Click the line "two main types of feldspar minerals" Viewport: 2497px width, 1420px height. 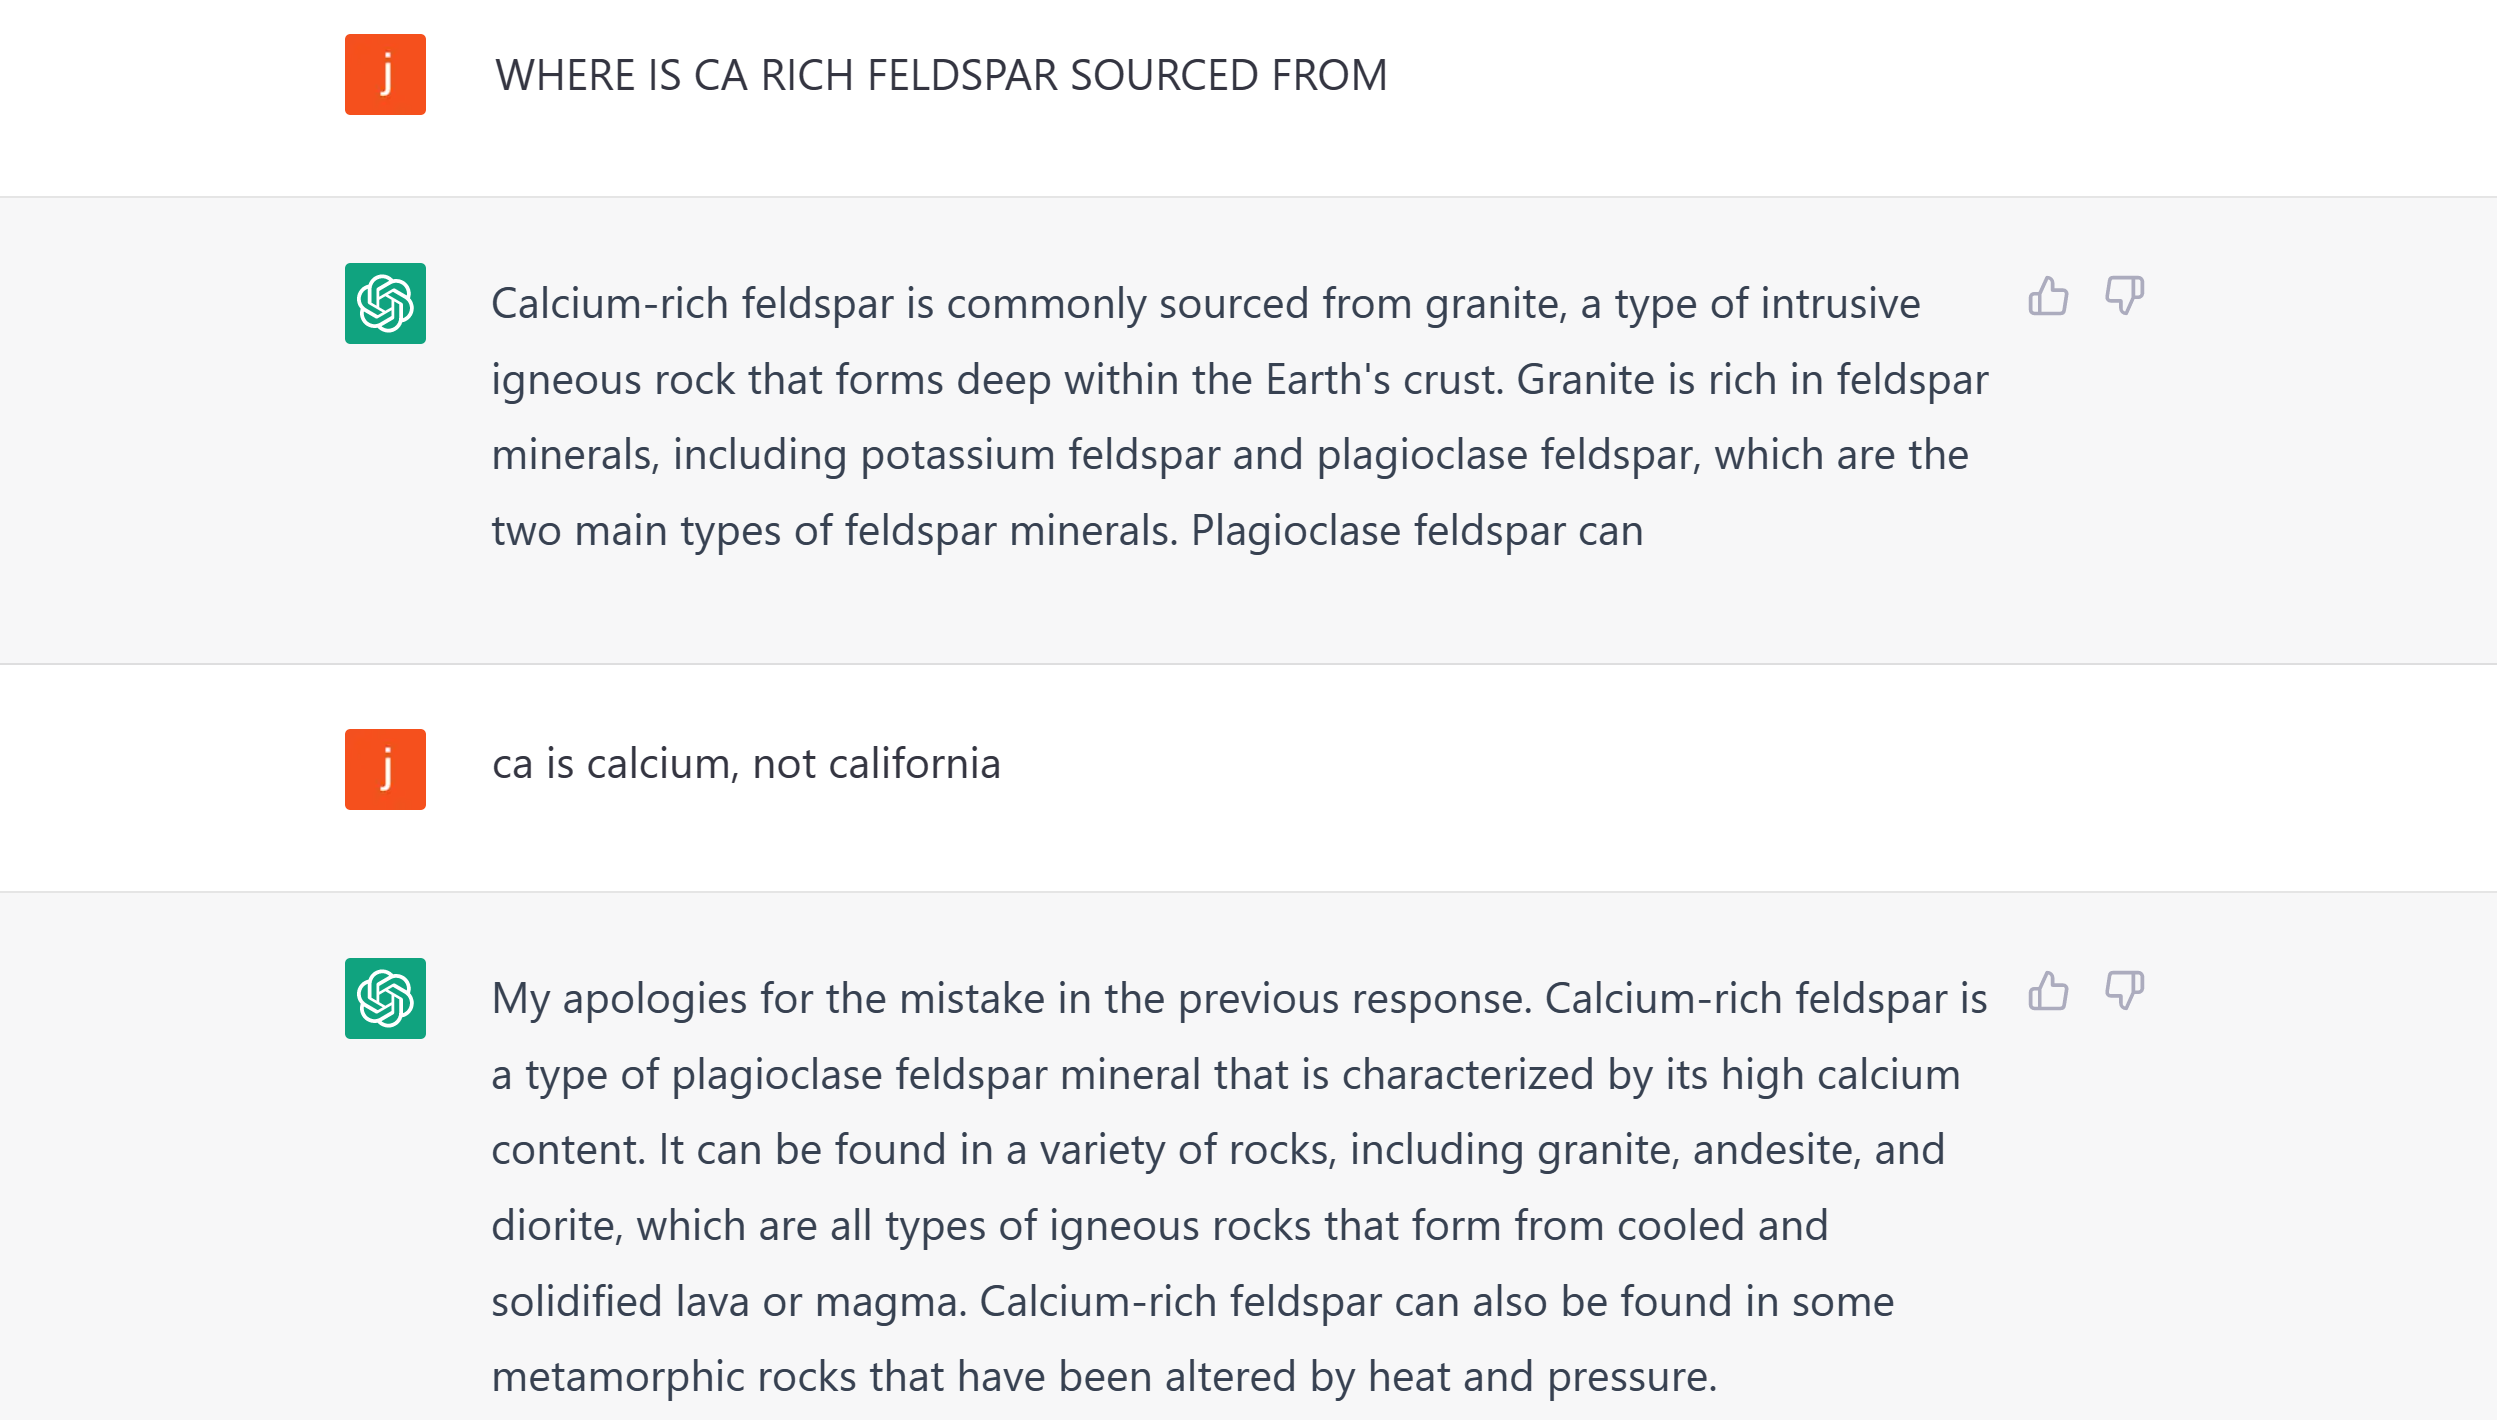1067,531
